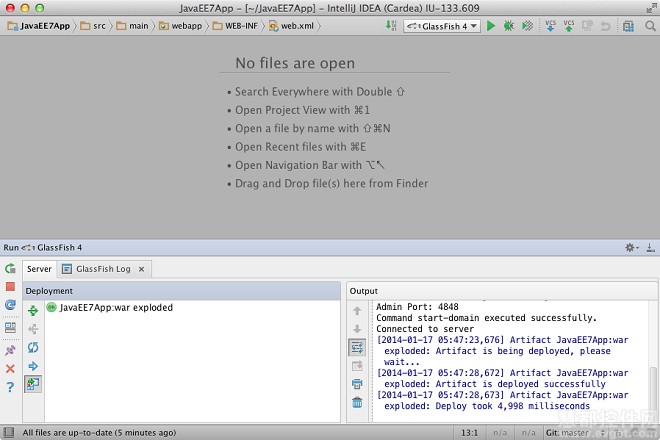Click the Run GlassFish 4 panel title
Viewport: 660px width, 440px height.
[43, 248]
